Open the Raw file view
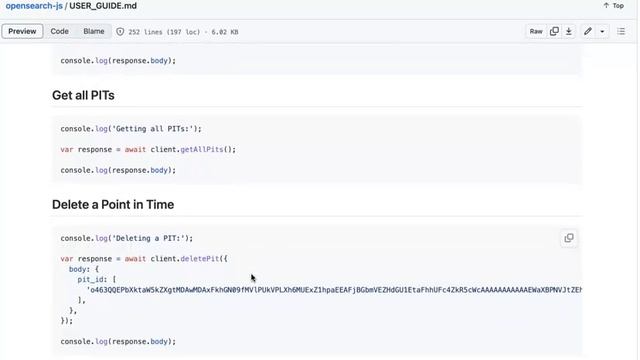 pyautogui.click(x=536, y=31)
